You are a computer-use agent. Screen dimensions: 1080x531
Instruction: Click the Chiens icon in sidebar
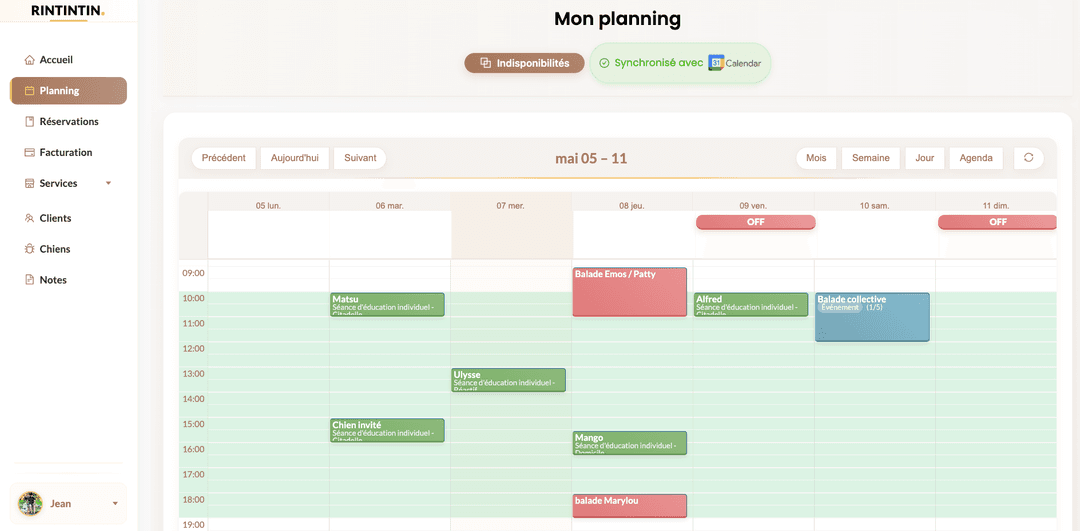29,249
